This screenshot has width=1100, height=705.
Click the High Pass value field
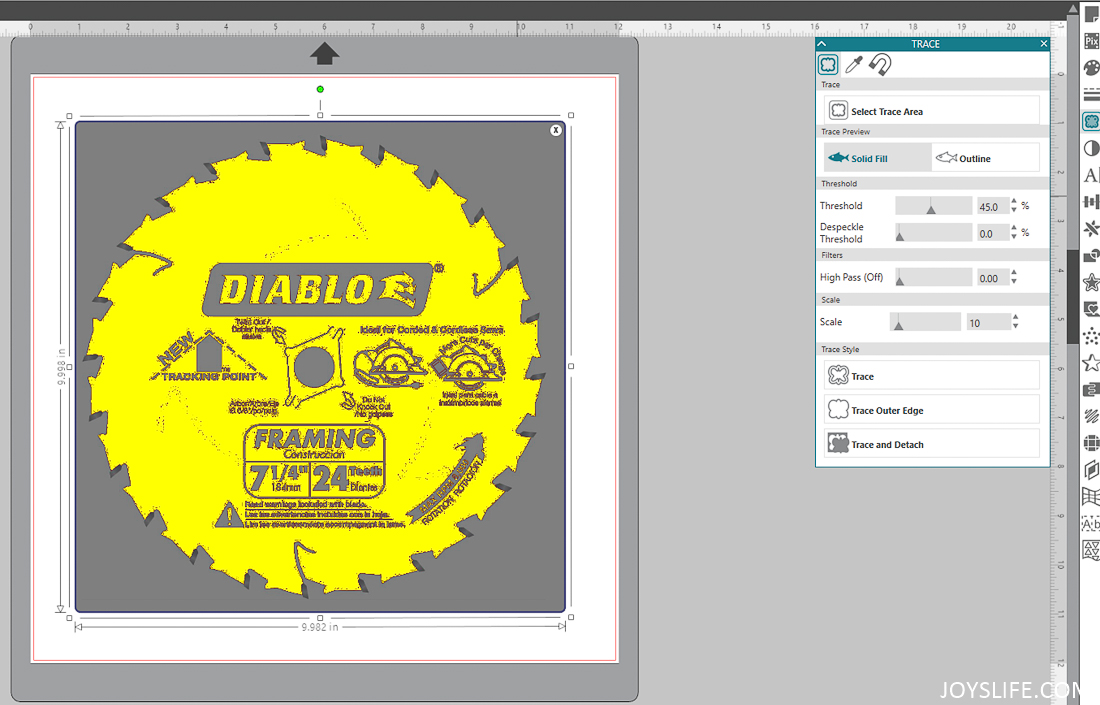coord(993,278)
